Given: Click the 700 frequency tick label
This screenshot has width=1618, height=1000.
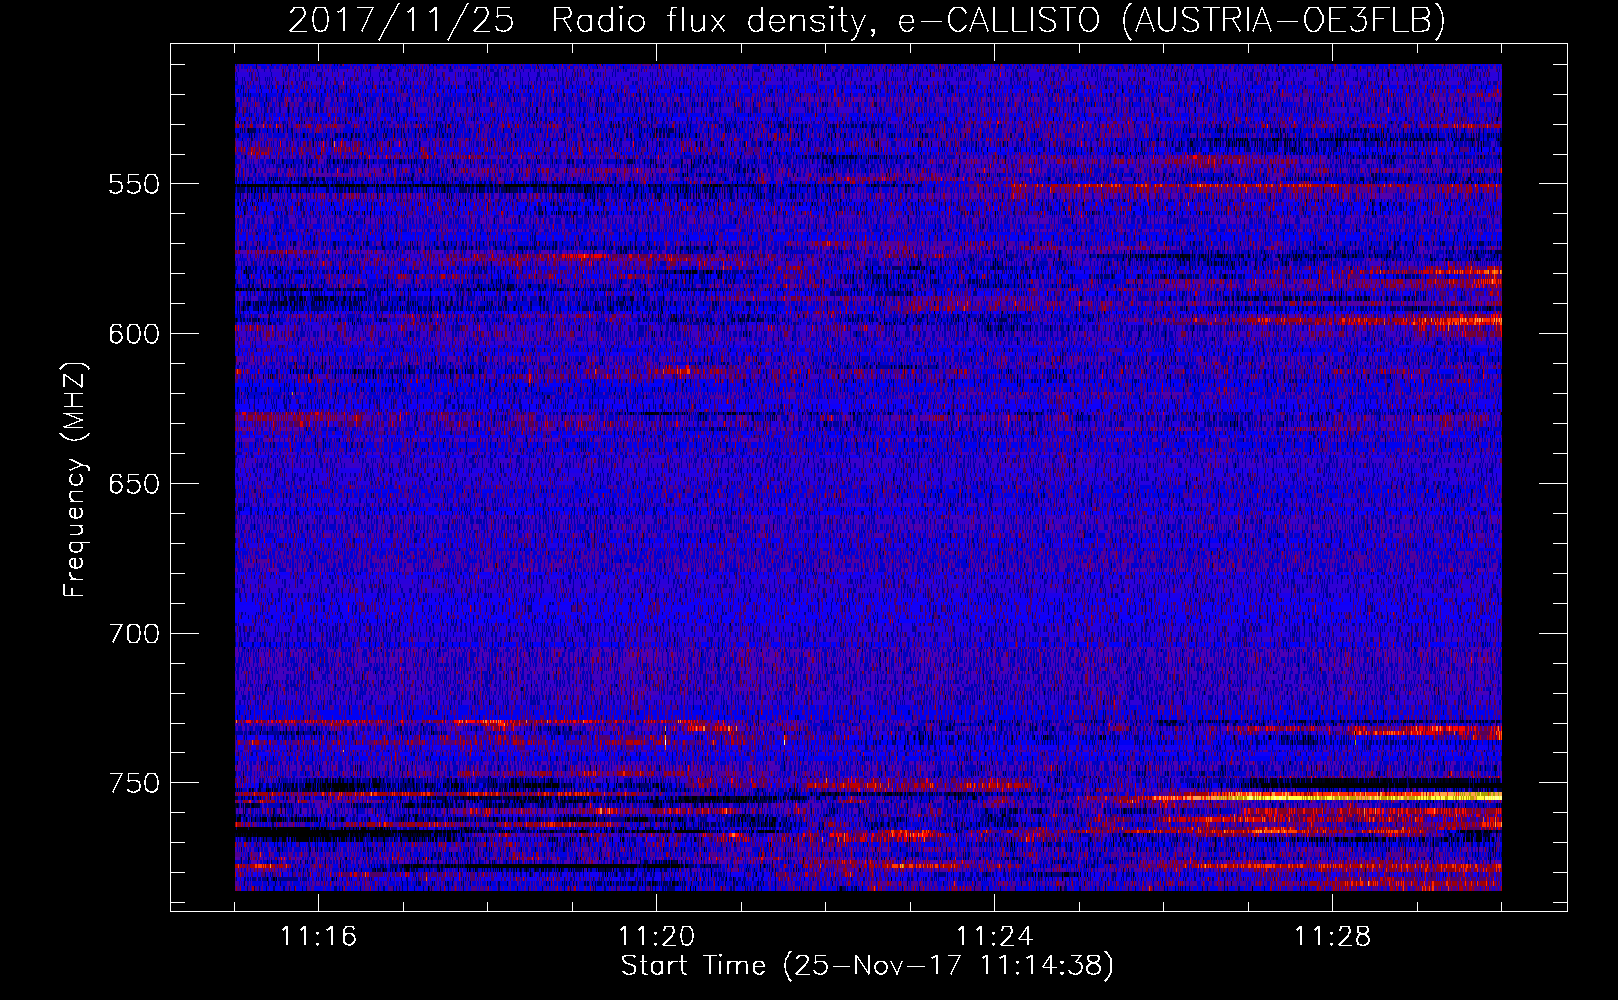Looking at the screenshot, I should click(134, 634).
